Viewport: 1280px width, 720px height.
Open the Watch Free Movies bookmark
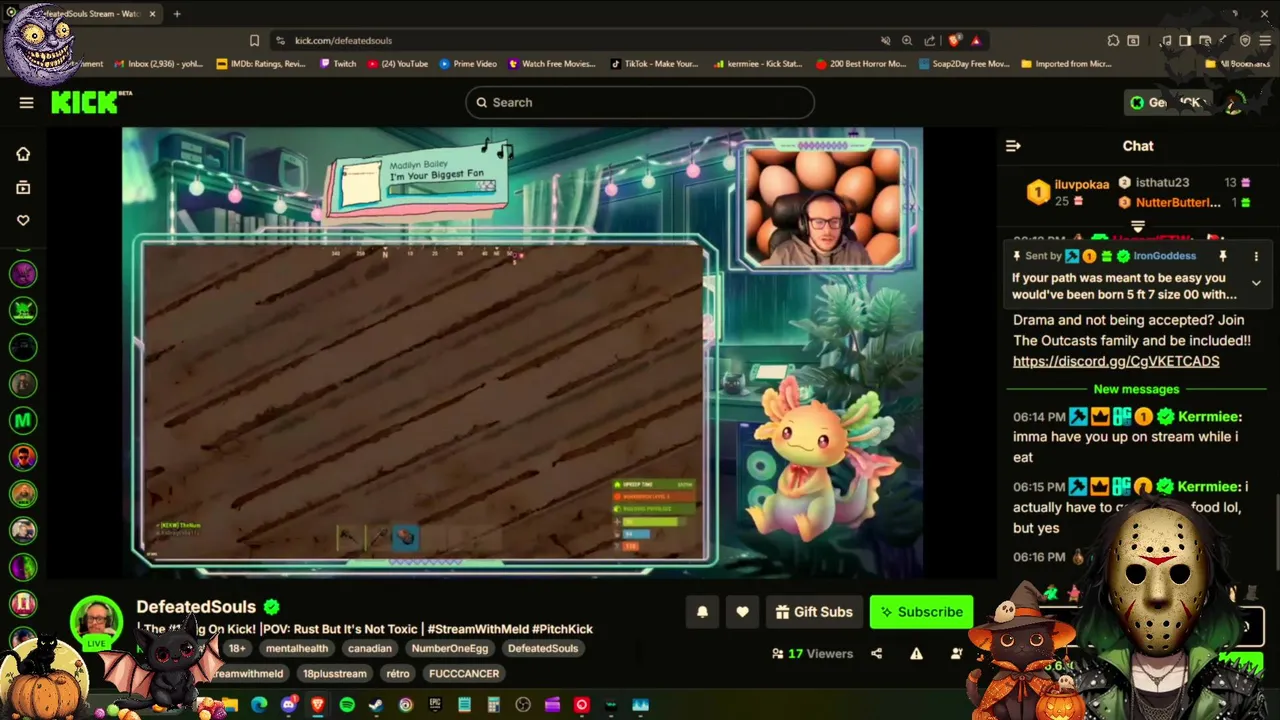[x=552, y=64]
